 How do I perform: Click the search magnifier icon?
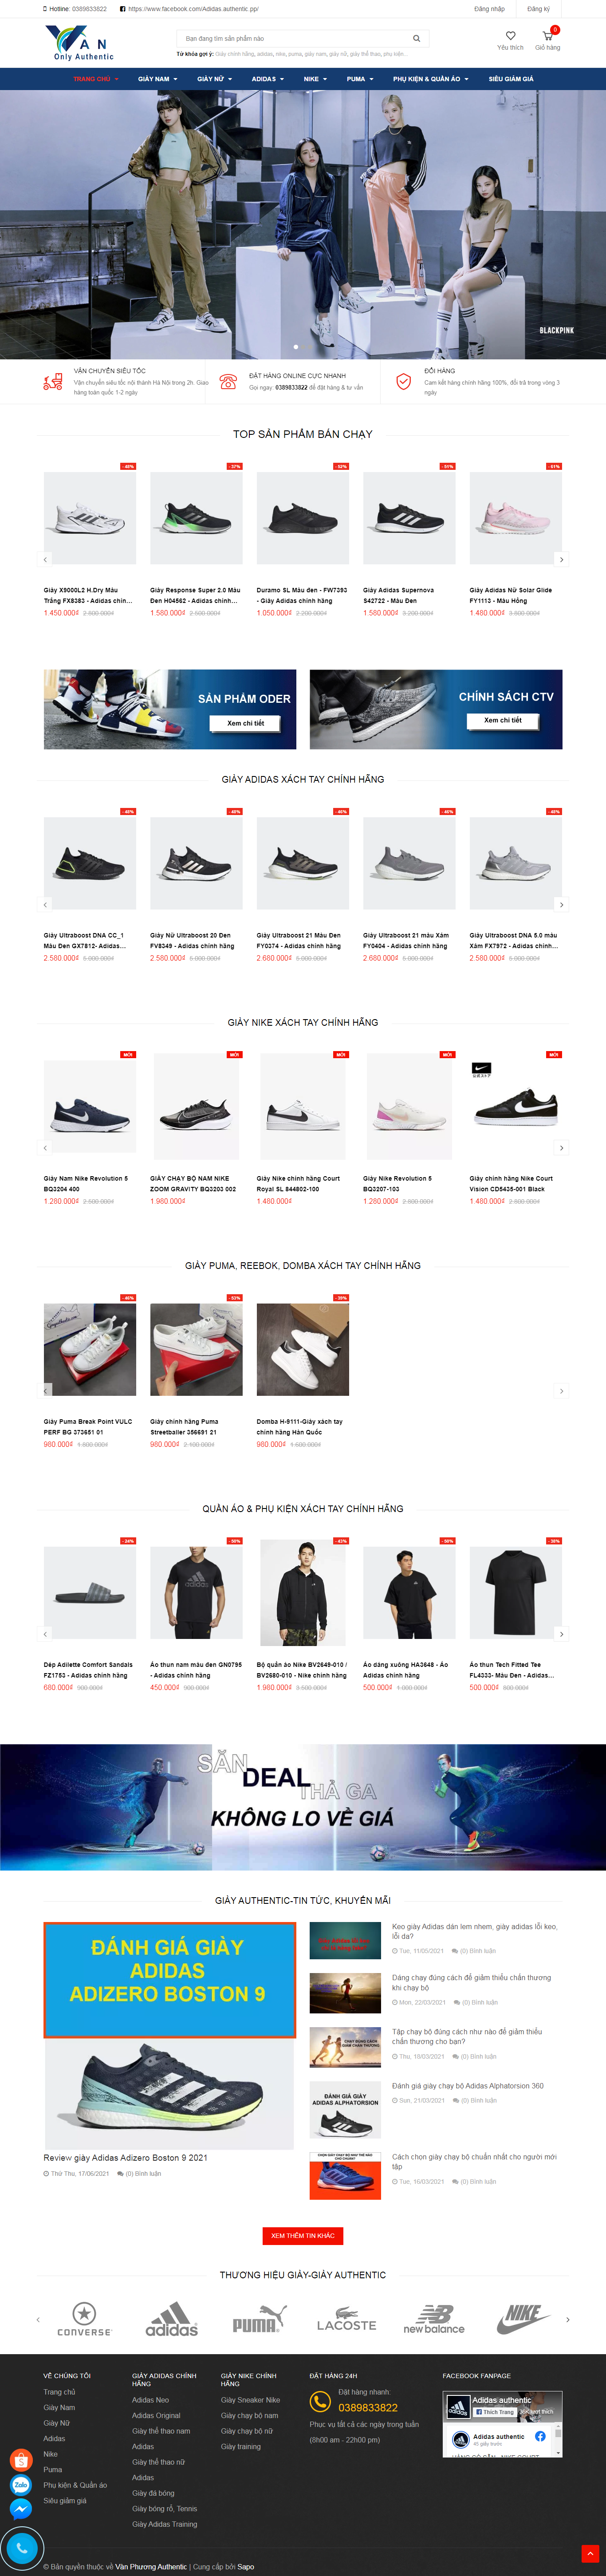416,38
